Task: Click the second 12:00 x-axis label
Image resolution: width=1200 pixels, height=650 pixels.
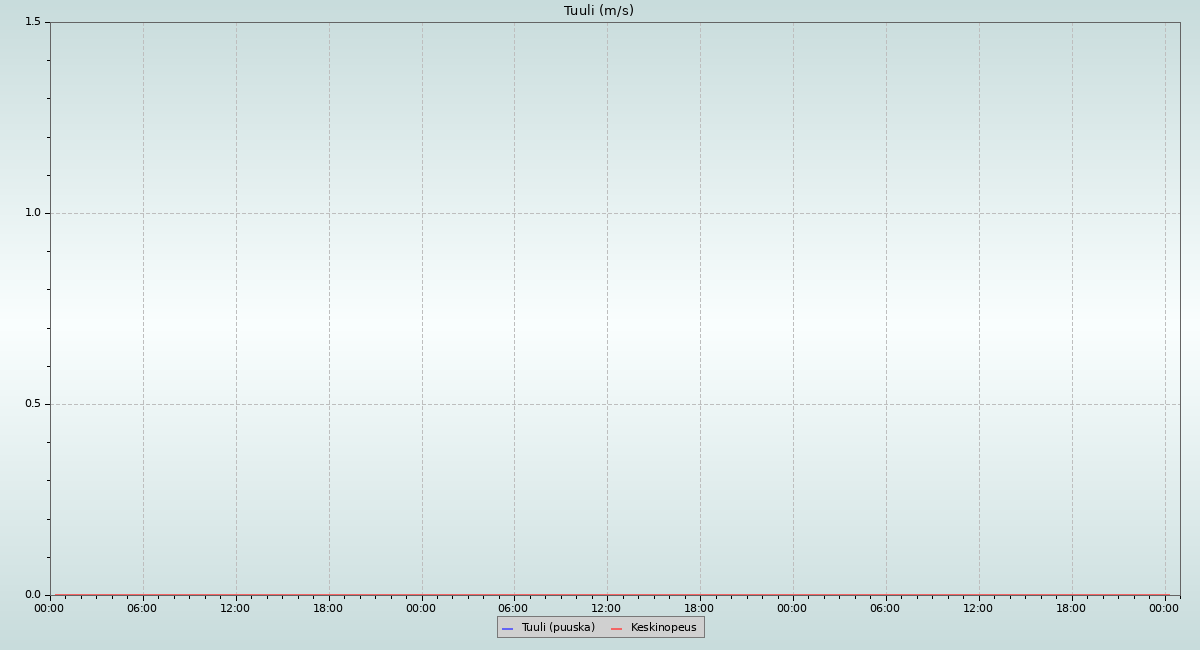Action: [606, 608]
